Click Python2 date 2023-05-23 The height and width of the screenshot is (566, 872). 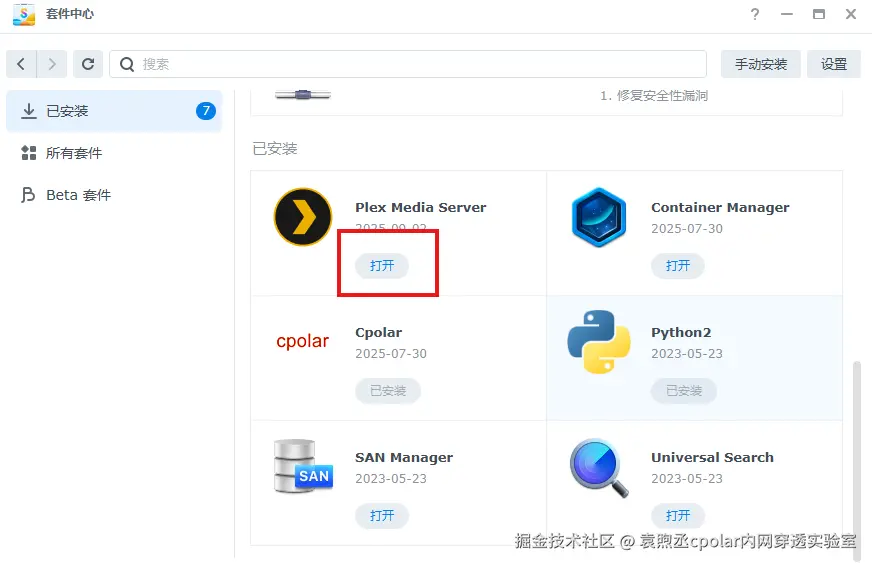687,354
